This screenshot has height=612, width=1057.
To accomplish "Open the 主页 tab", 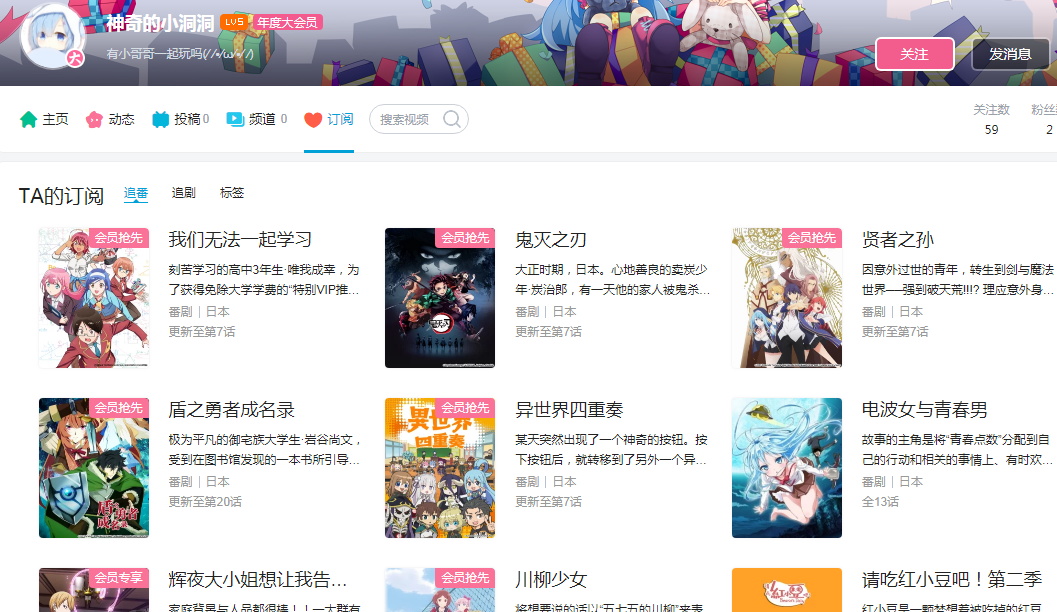I will pos(44,119).
